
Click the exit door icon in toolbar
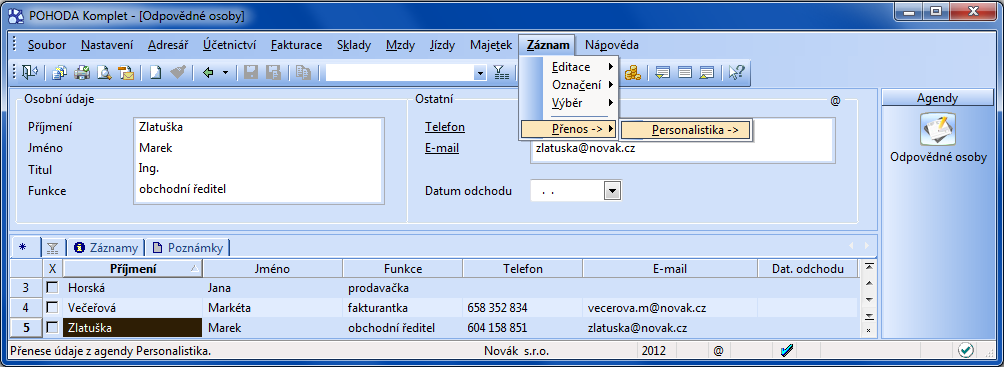pos(30,72)
